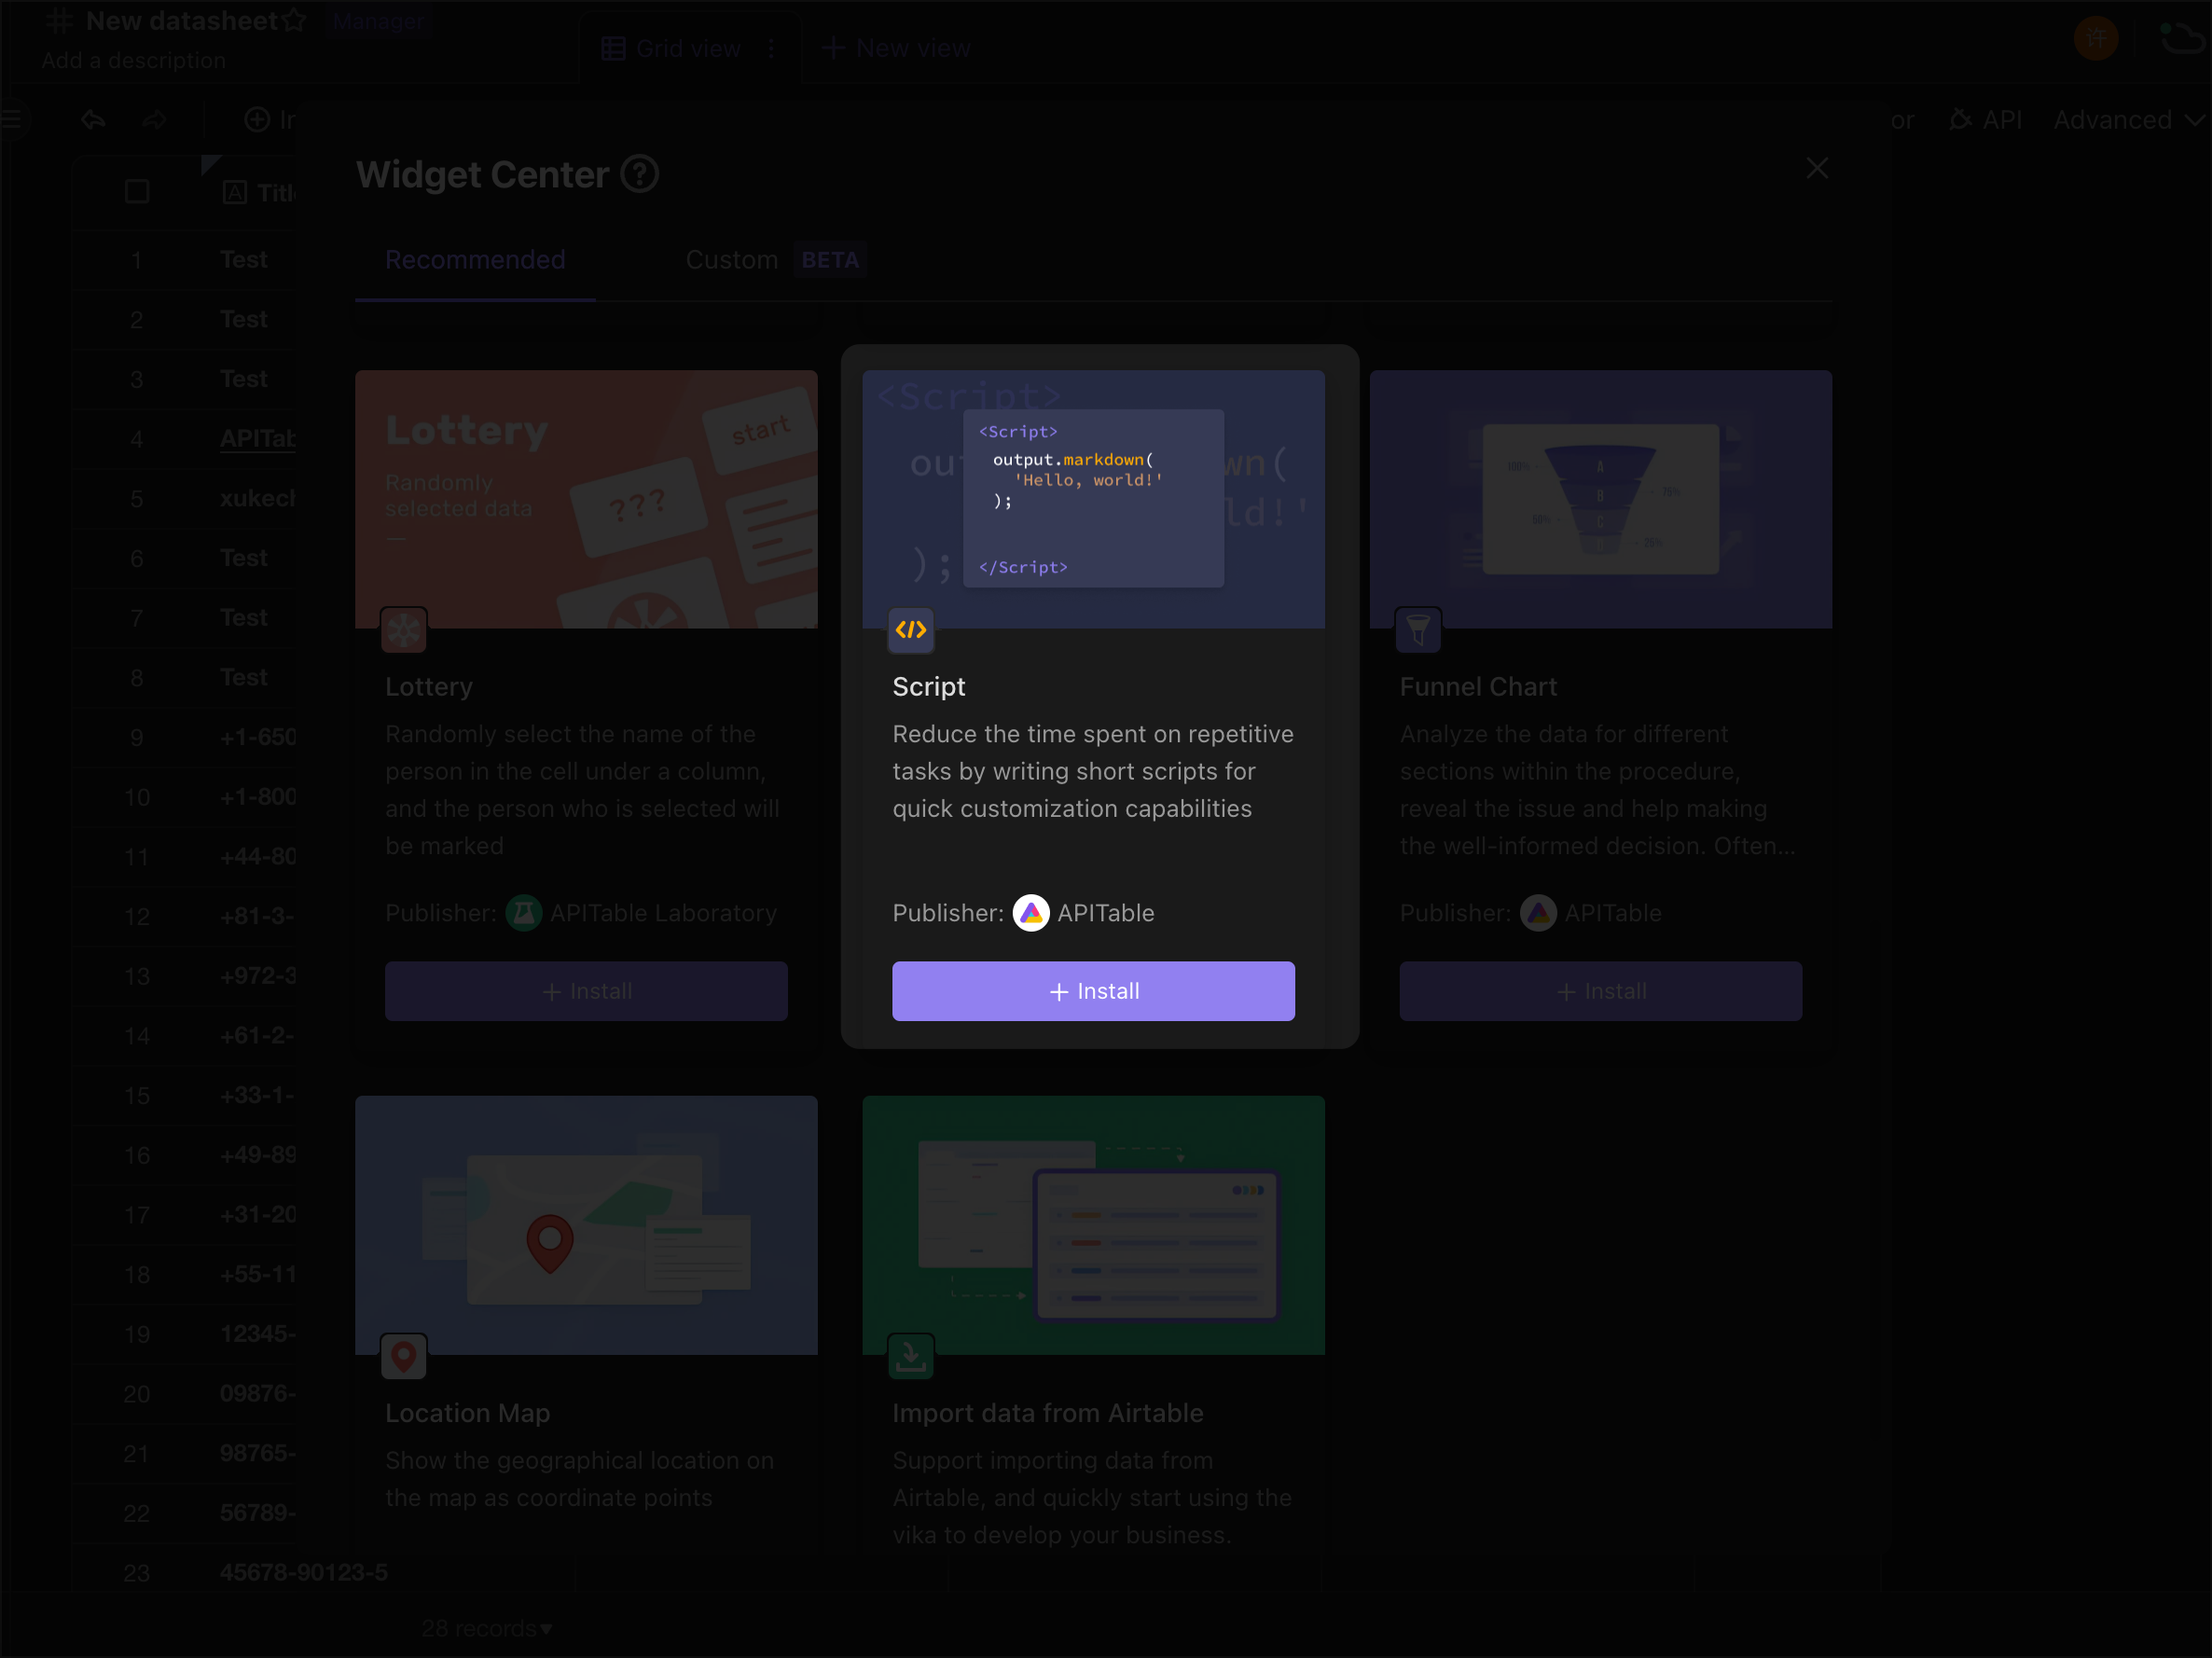Open the Location Map preview image

586,1224
